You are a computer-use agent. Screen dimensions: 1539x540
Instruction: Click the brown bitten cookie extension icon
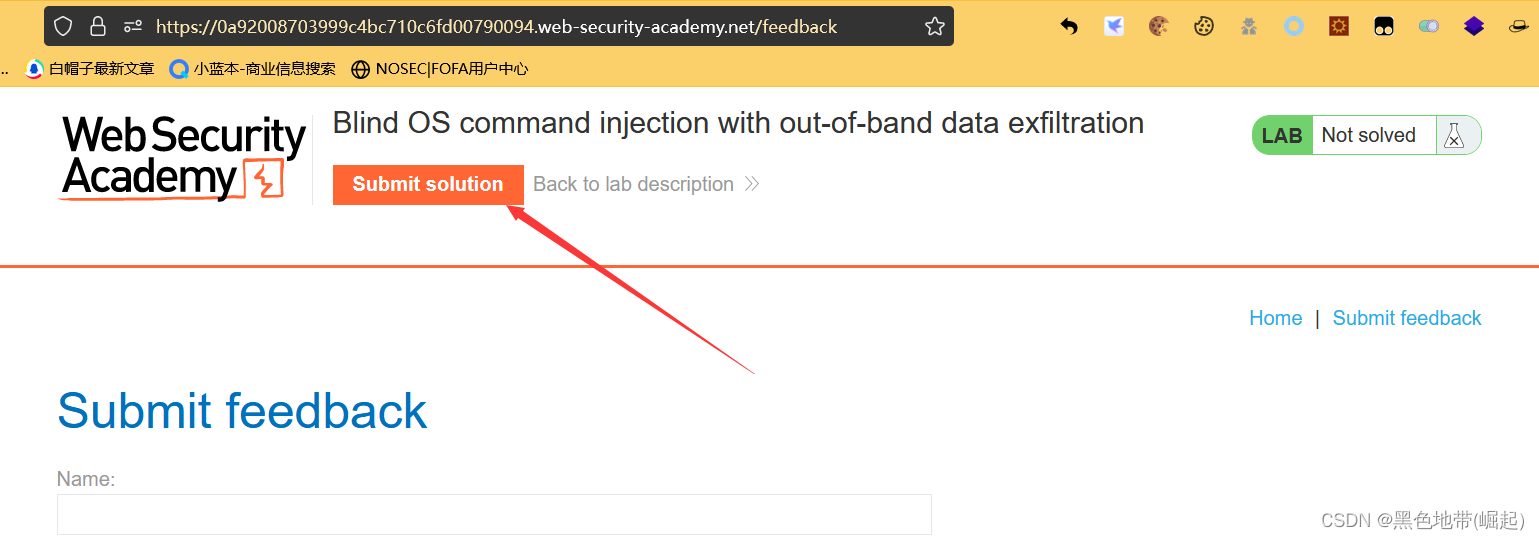[1159, 27]
